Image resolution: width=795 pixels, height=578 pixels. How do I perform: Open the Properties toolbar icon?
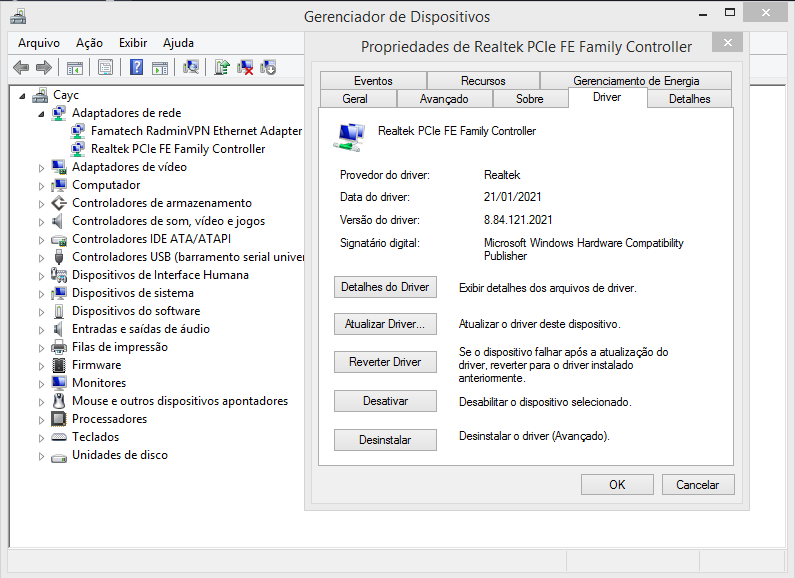click(105, 67)
